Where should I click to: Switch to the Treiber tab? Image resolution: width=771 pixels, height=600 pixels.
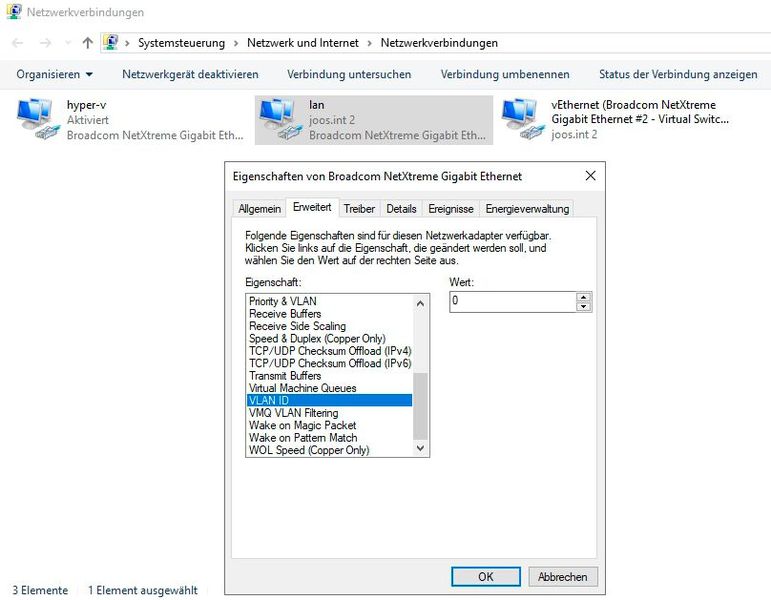tap(359, 209)
